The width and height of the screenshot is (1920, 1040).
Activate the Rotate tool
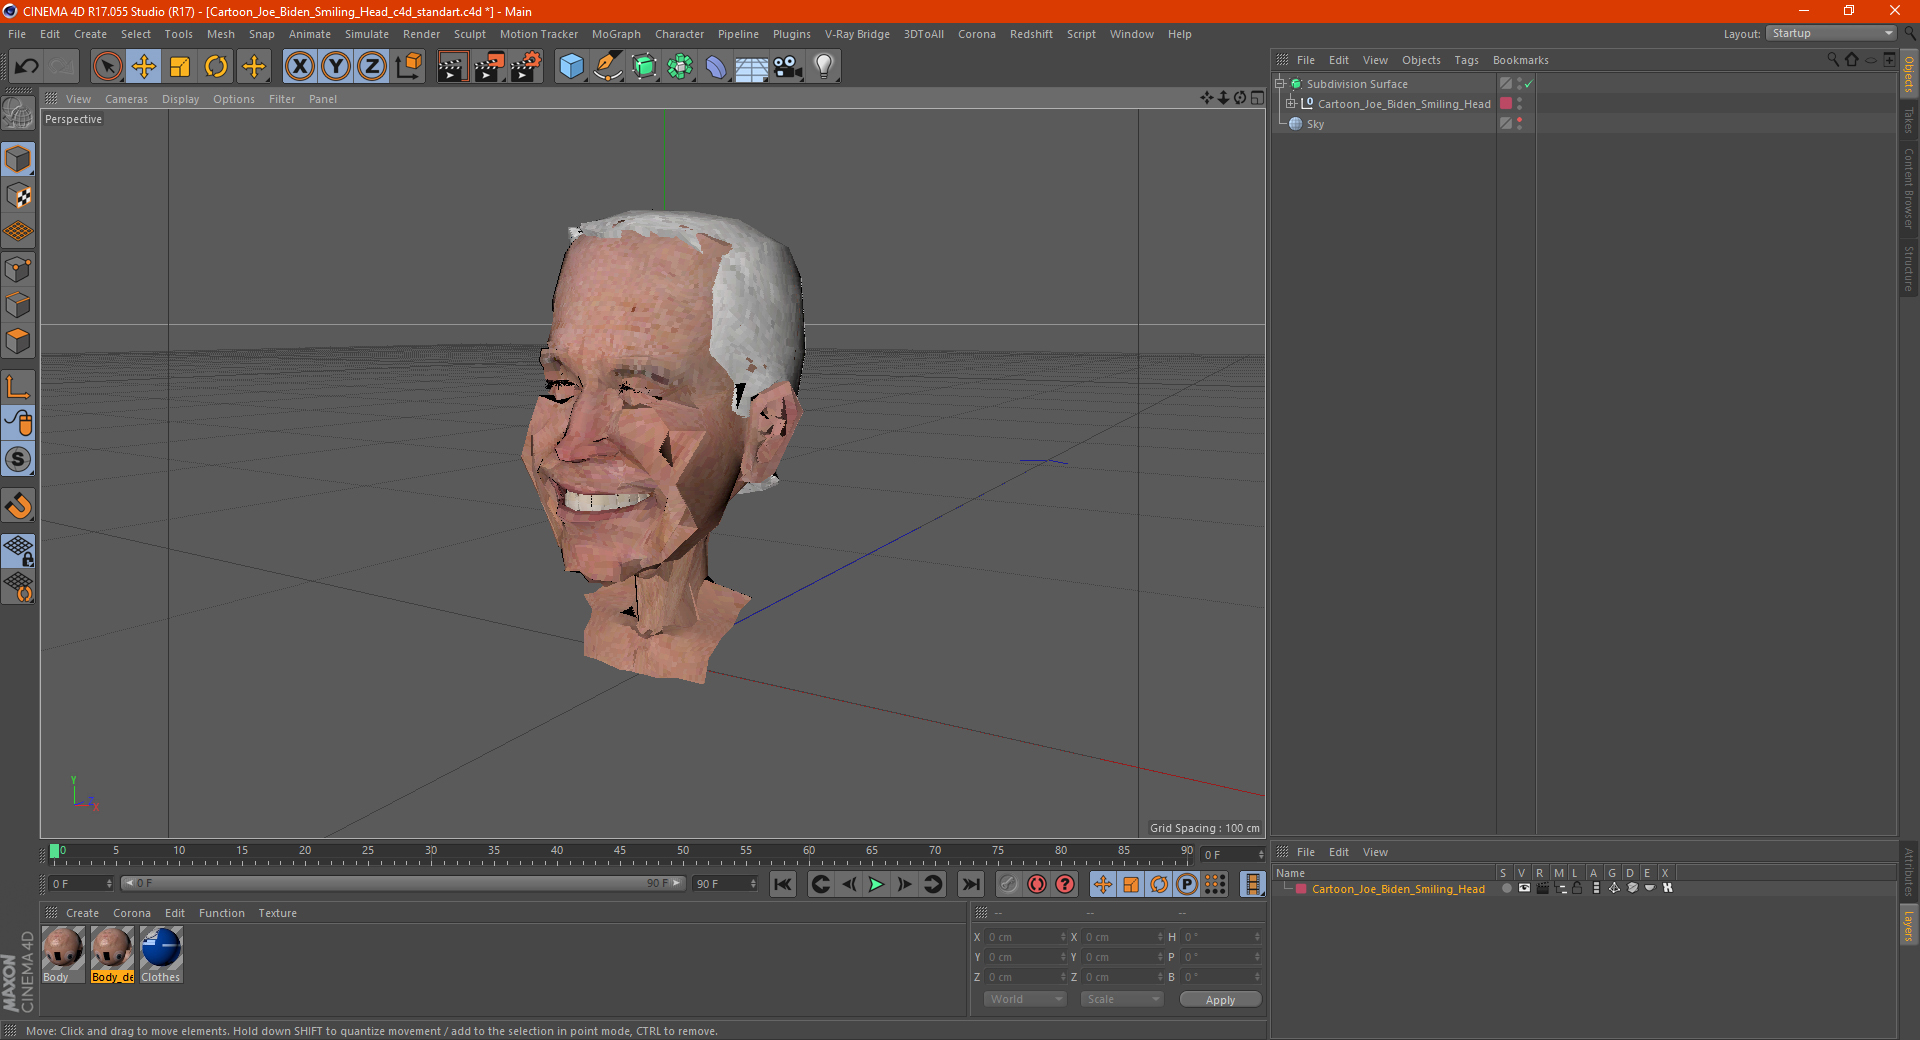pos(216,67)
